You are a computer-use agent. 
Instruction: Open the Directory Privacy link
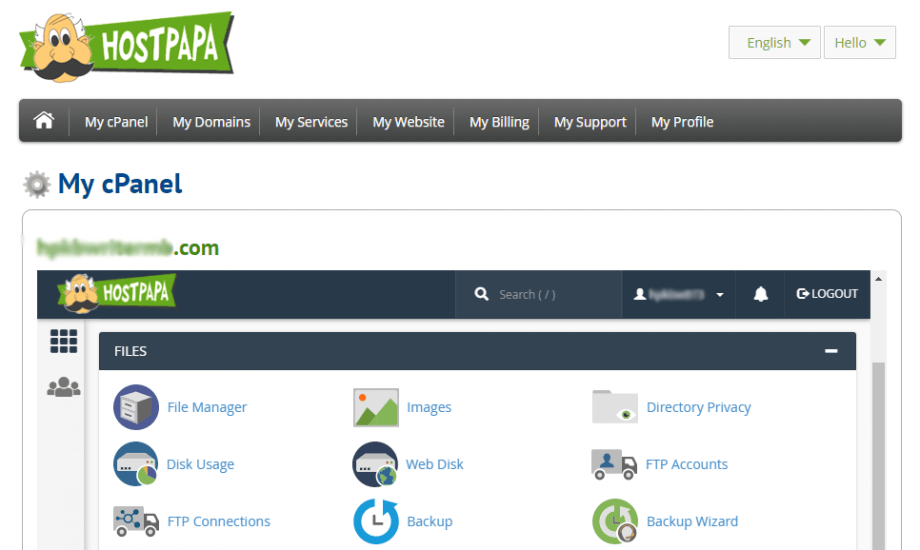(698, 407)
